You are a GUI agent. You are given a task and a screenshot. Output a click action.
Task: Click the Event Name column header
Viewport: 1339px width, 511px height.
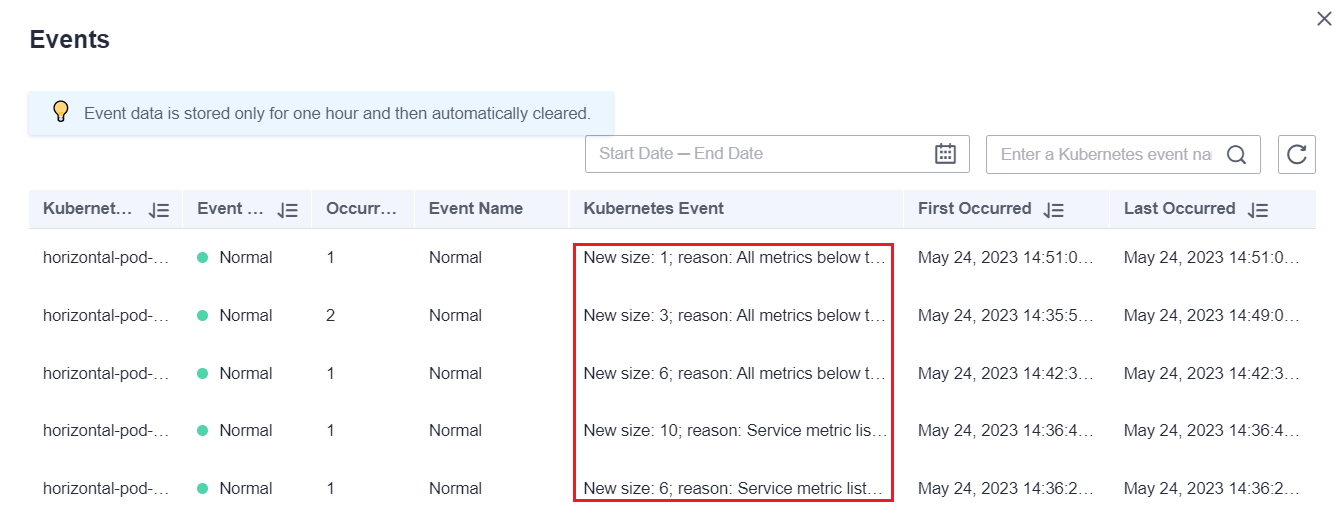pyautogui.click(x=475, y=209)
